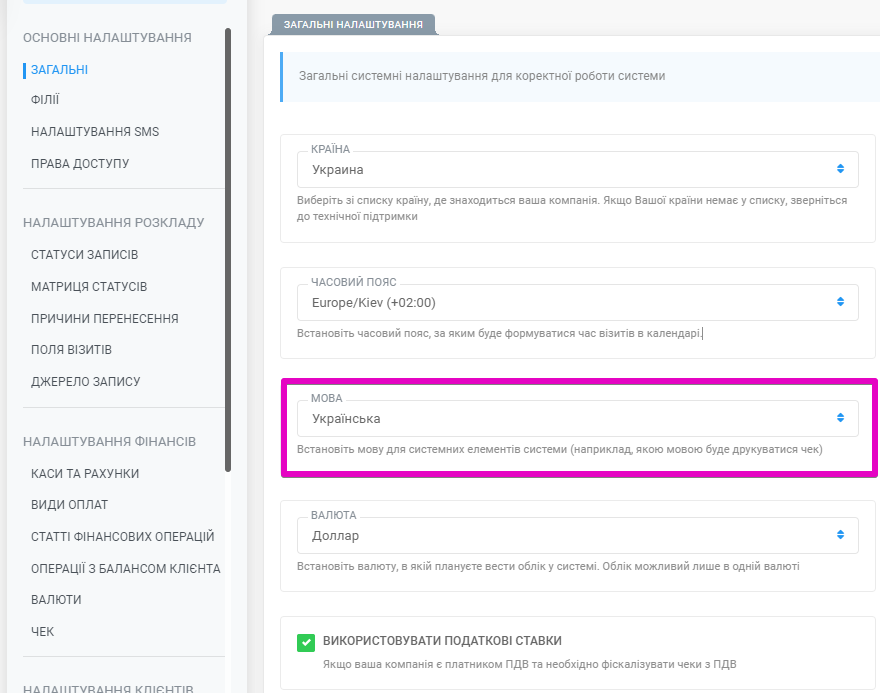
Task: Open ЧАСОВИЙ ПОЯС dropdown Europe/Kiev
Action: point(578,302)
